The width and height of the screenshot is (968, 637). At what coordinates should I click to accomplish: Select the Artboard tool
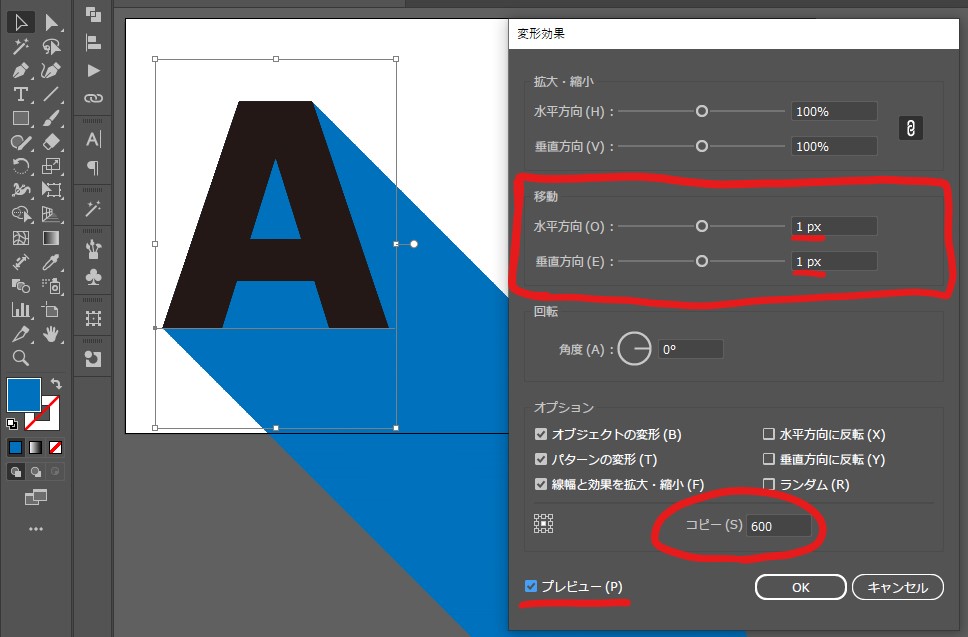click(51, 310)
